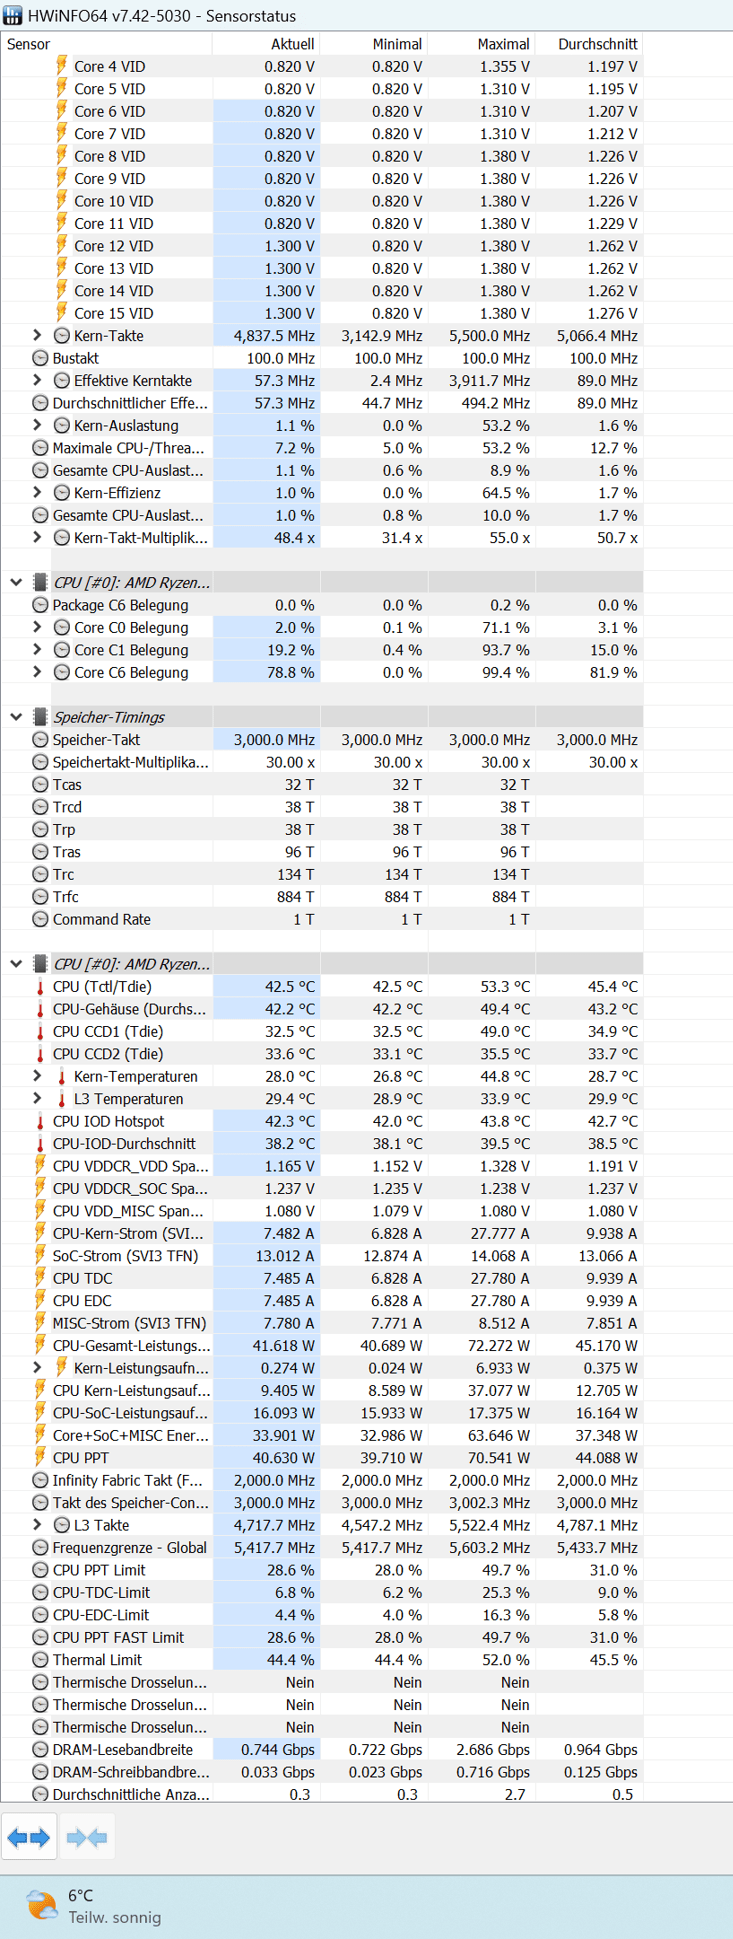Click the lightning icon beside CPU EDC
The height and width of the screenshot is (1939, 733).
click(40, 1300)
